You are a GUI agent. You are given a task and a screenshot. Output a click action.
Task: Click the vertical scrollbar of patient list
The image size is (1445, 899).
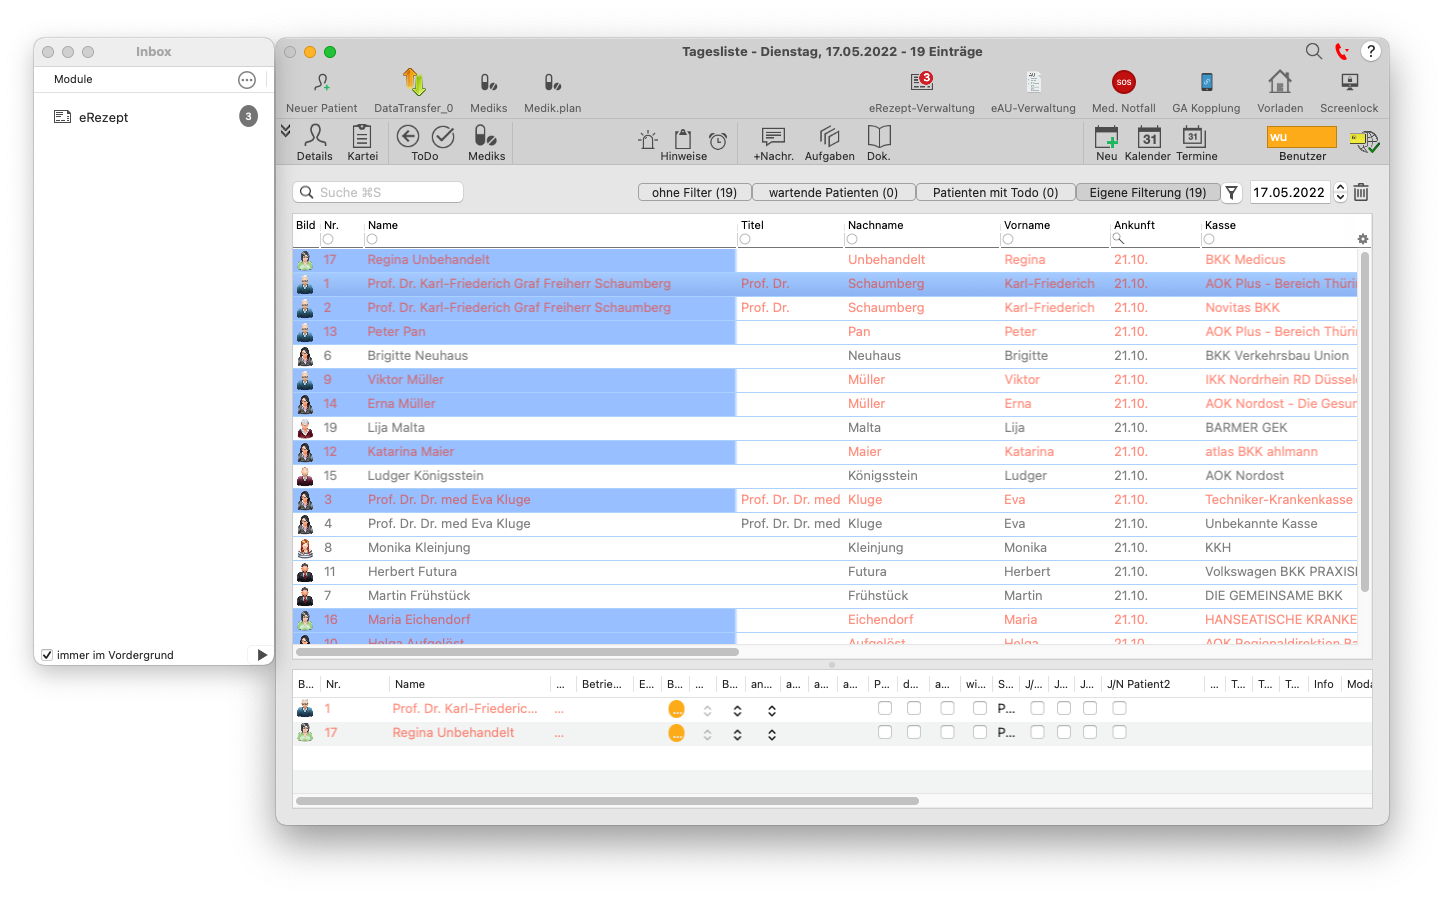[1365, 420]
